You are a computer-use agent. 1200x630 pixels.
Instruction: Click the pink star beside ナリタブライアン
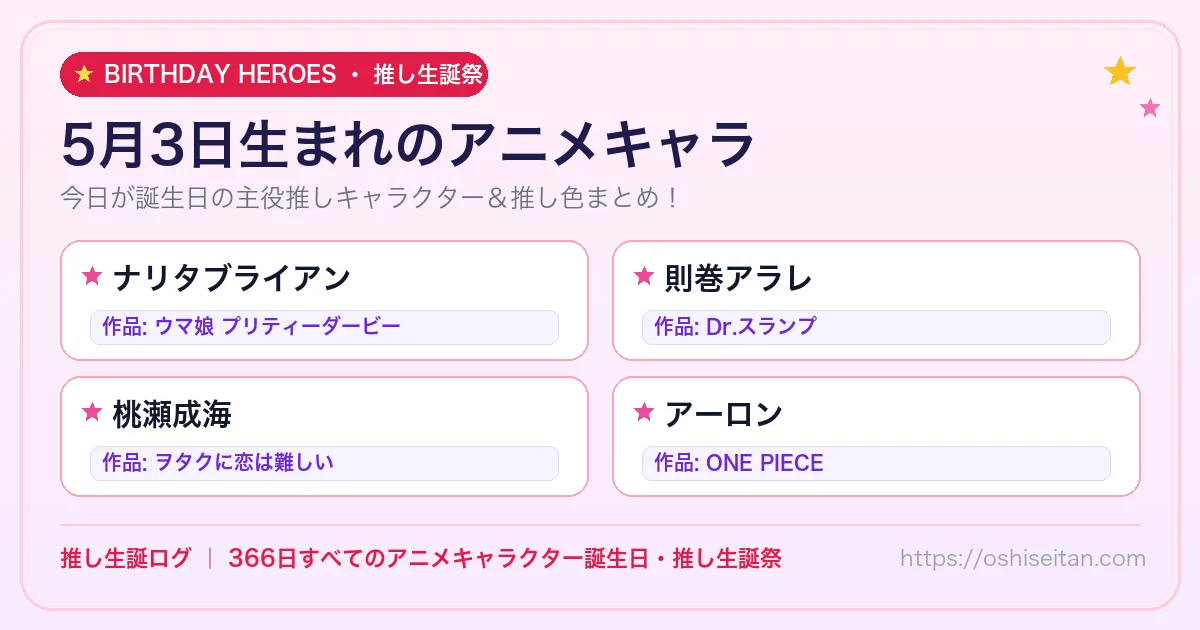92,276
